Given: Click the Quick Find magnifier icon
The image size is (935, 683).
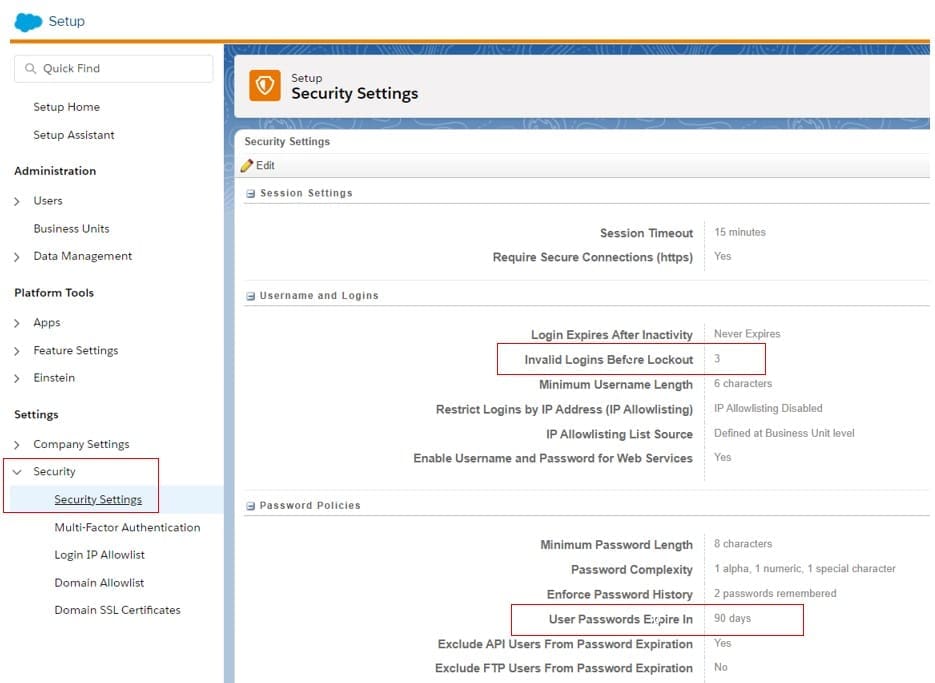Looking at the screenshot, I should [31, 69].
